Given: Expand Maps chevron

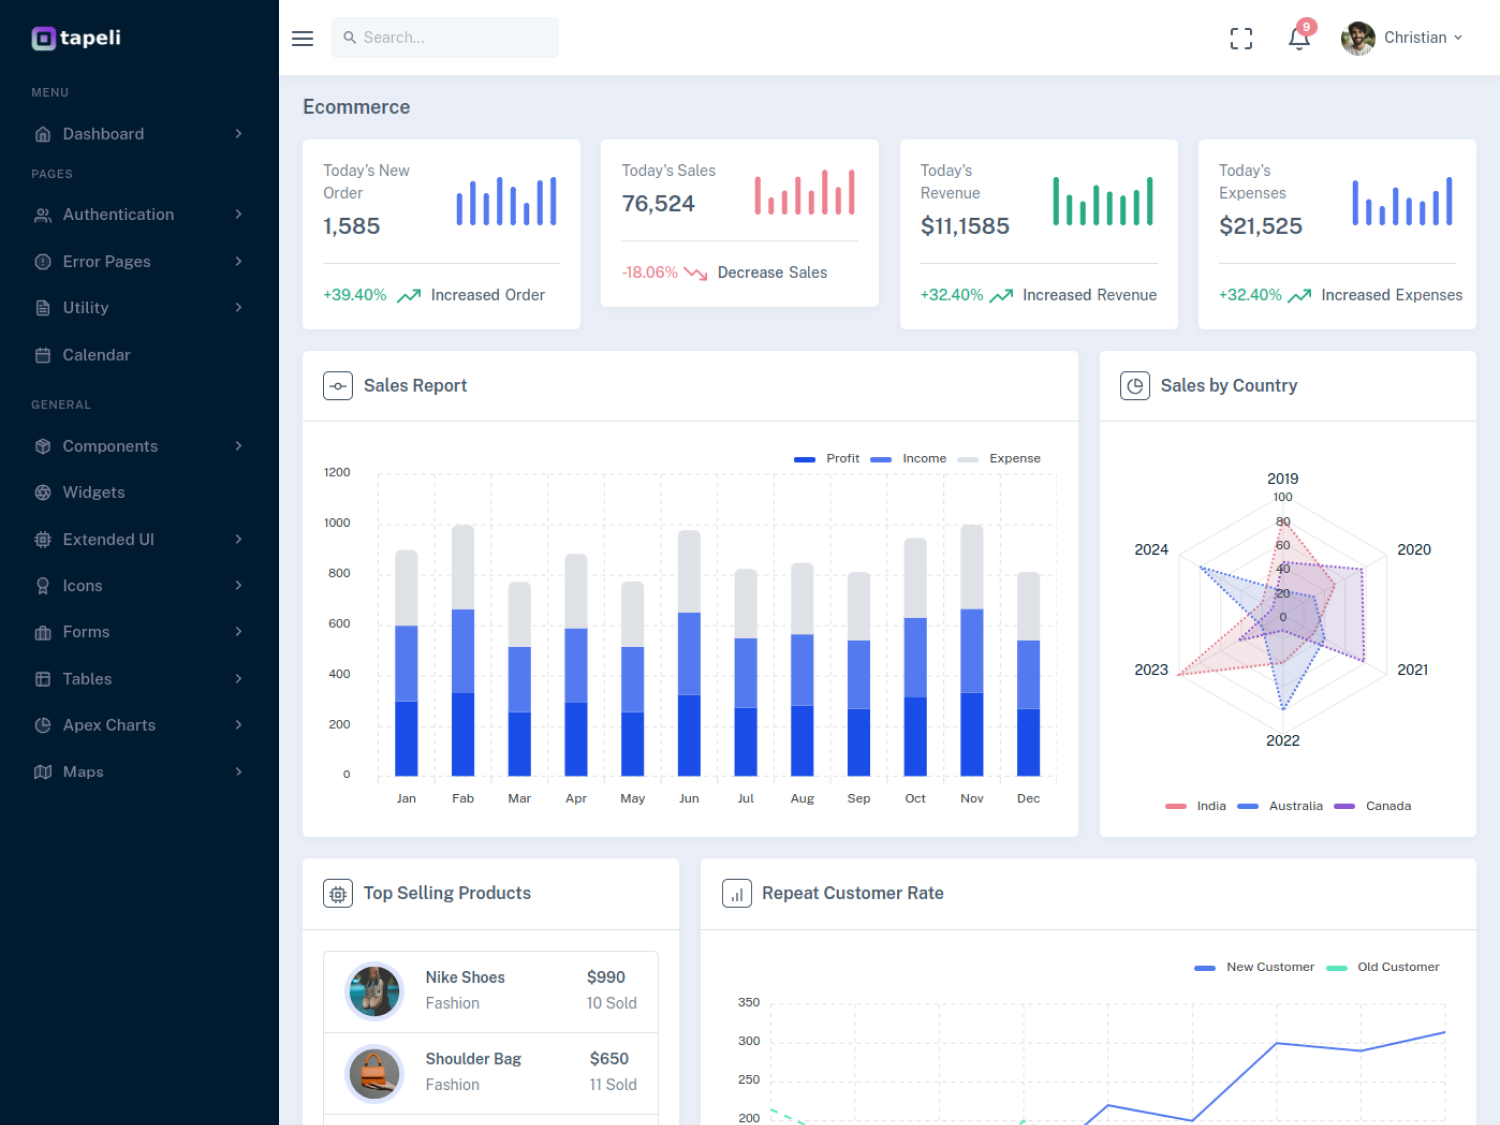Looking at the screenshot, I should (x=238, y=772).
